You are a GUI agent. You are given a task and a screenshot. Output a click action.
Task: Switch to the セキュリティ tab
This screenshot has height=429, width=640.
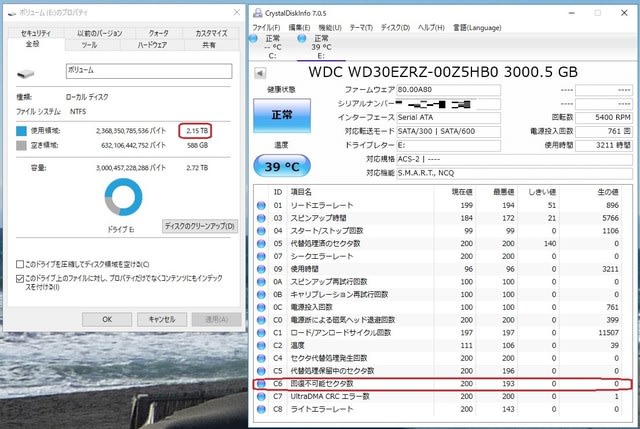click(x=36, y=33)
